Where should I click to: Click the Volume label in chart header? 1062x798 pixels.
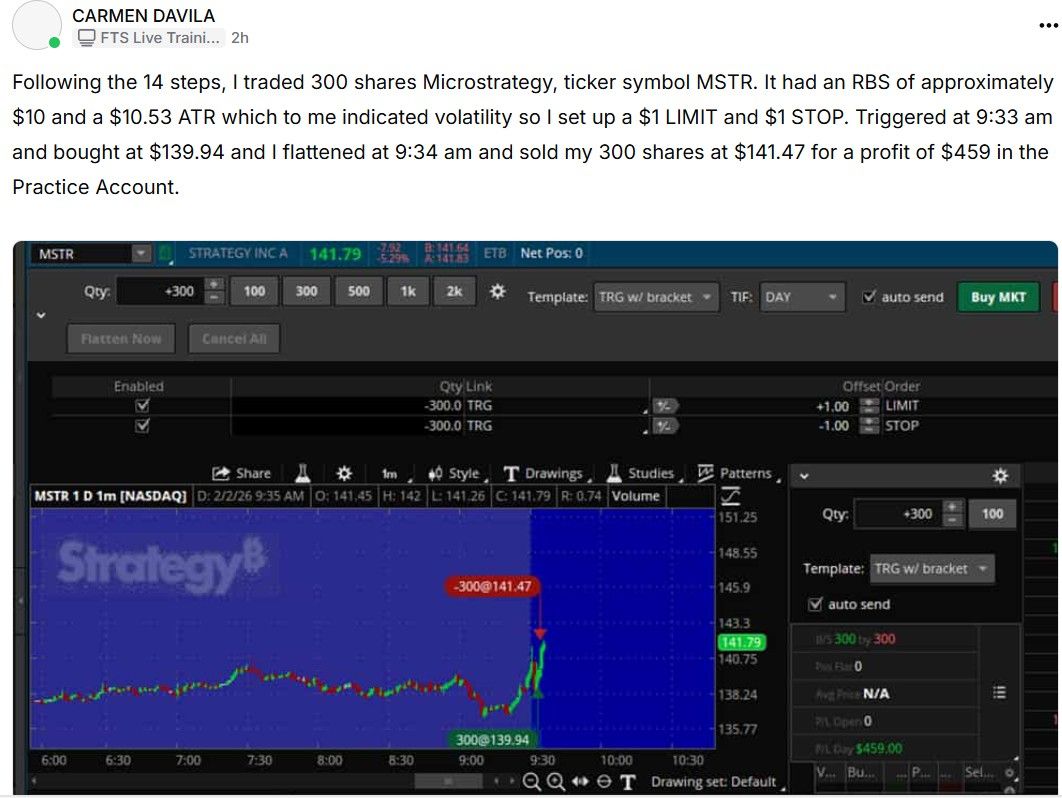tap(635, 496)
